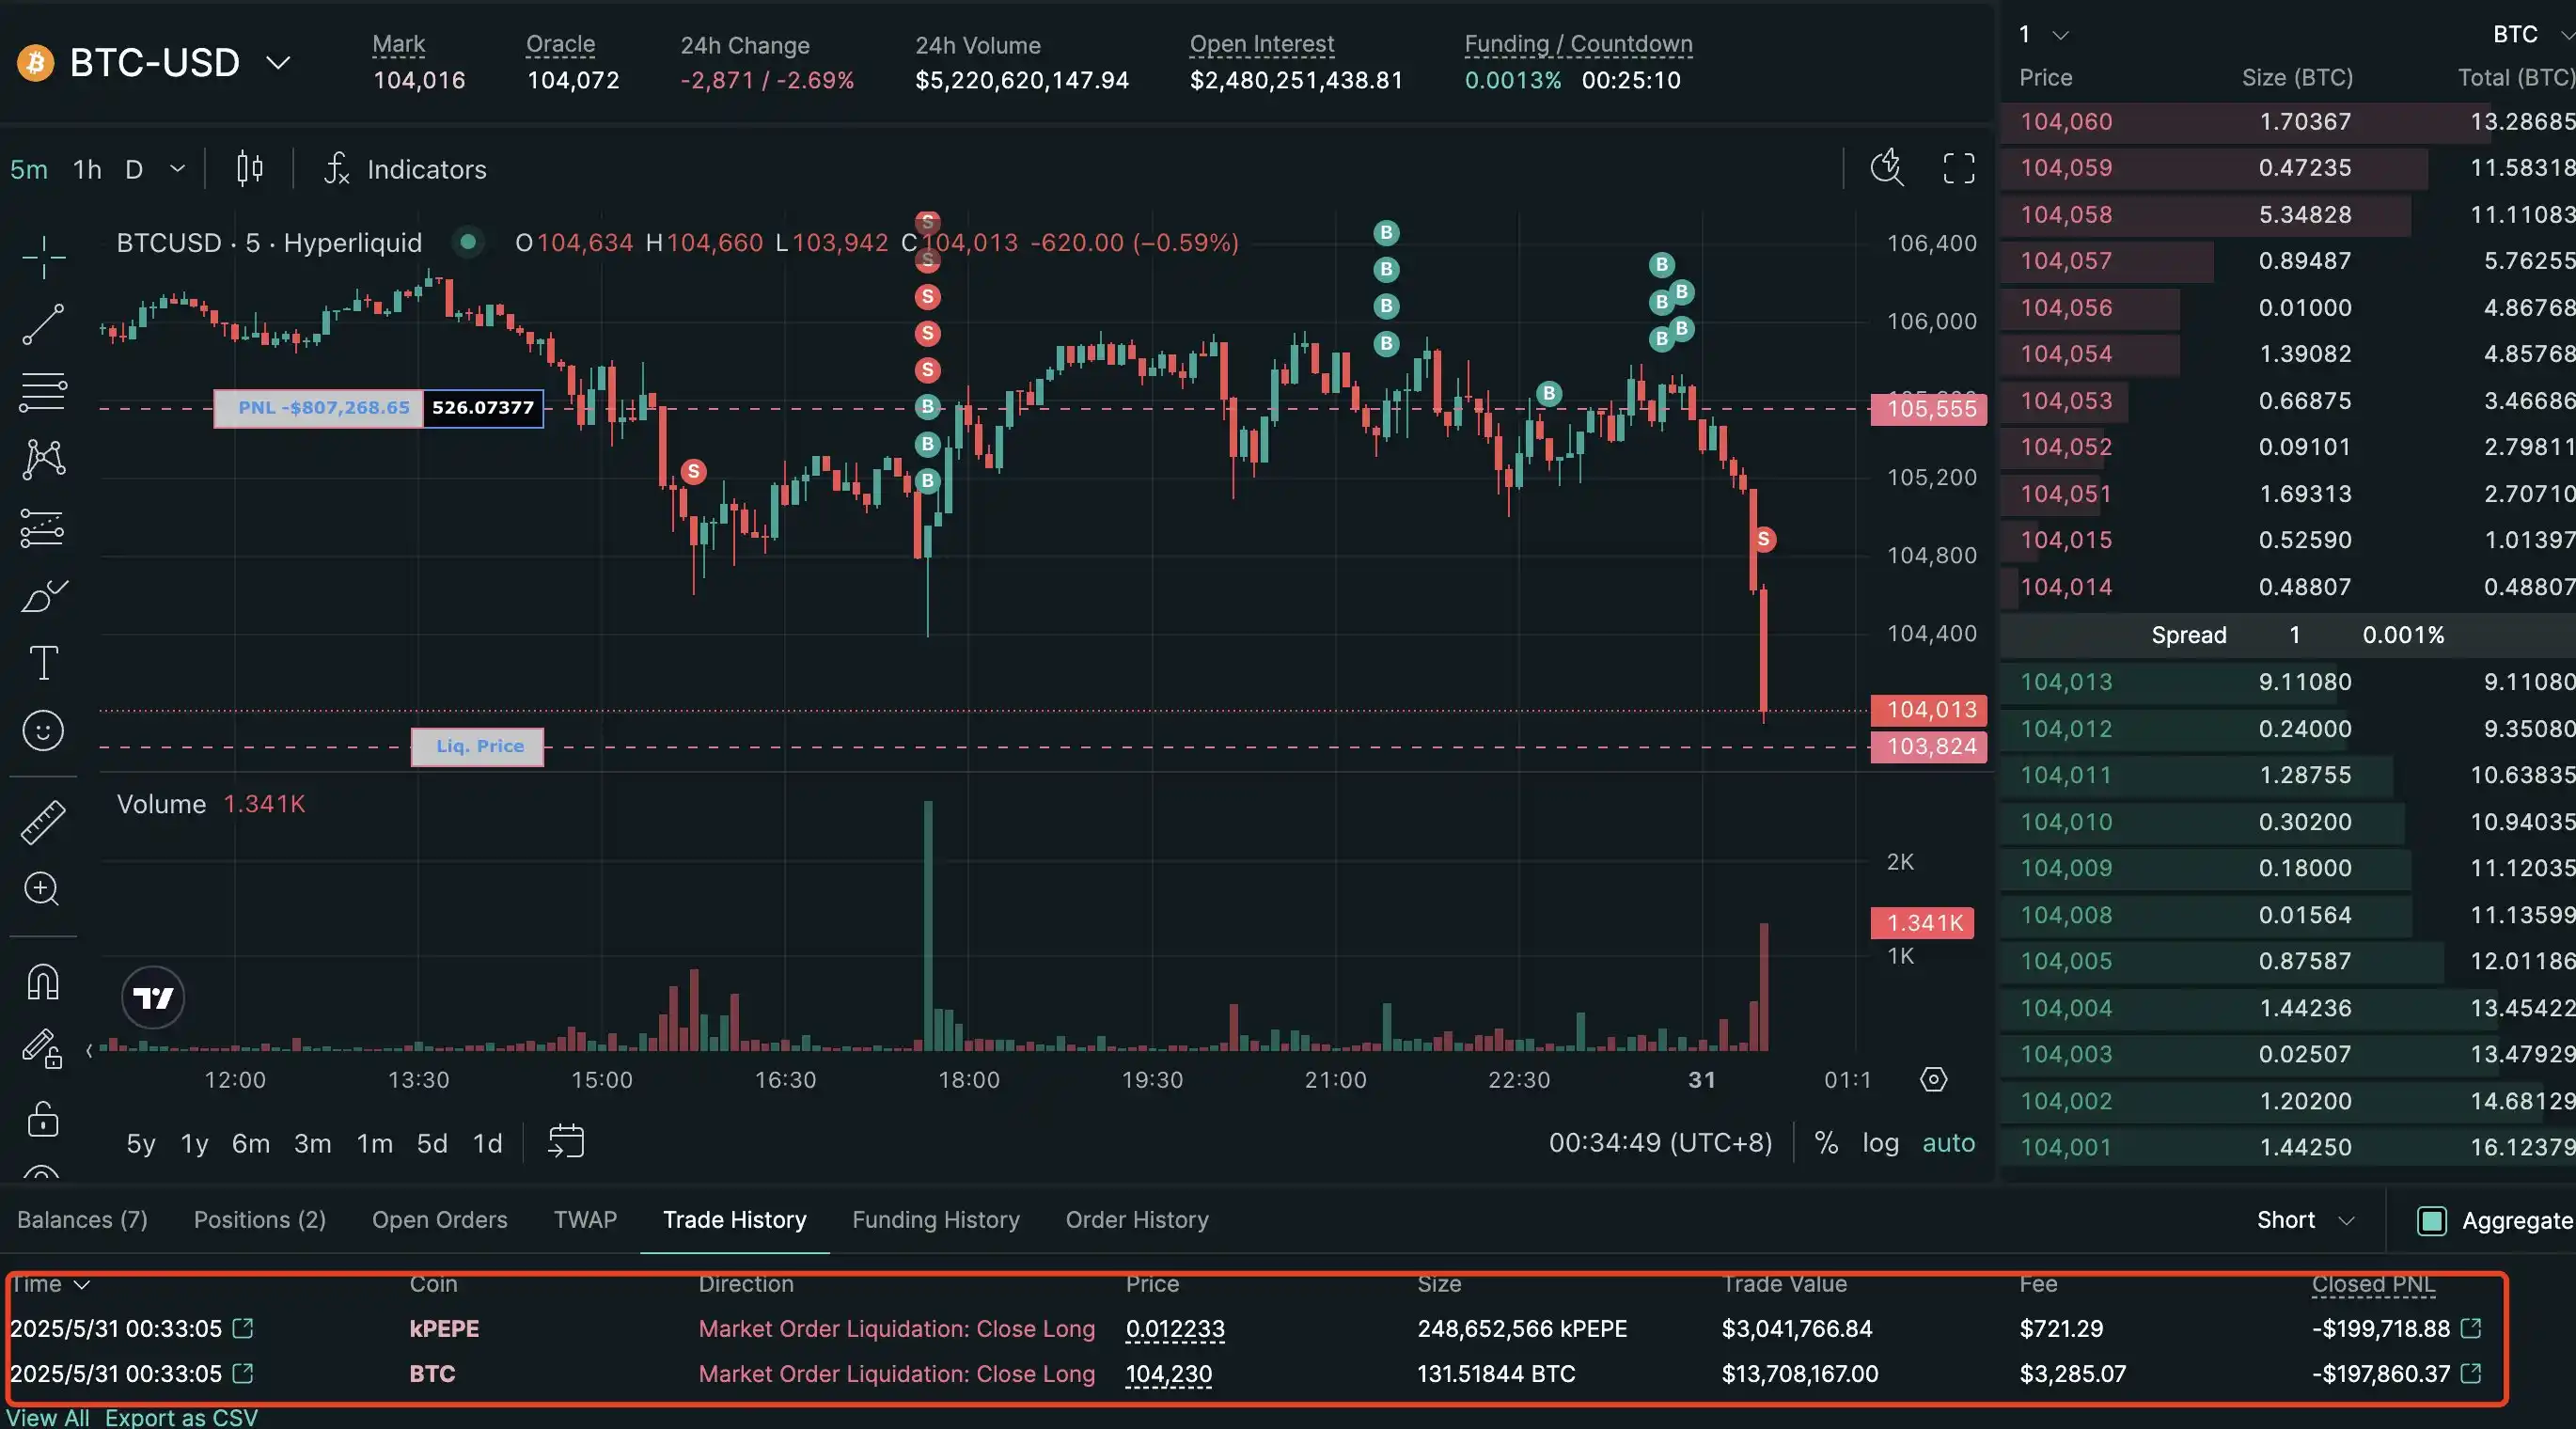2576x1429 pixels.
Task: Select the ruler measure tool
Action: (43, 822)
